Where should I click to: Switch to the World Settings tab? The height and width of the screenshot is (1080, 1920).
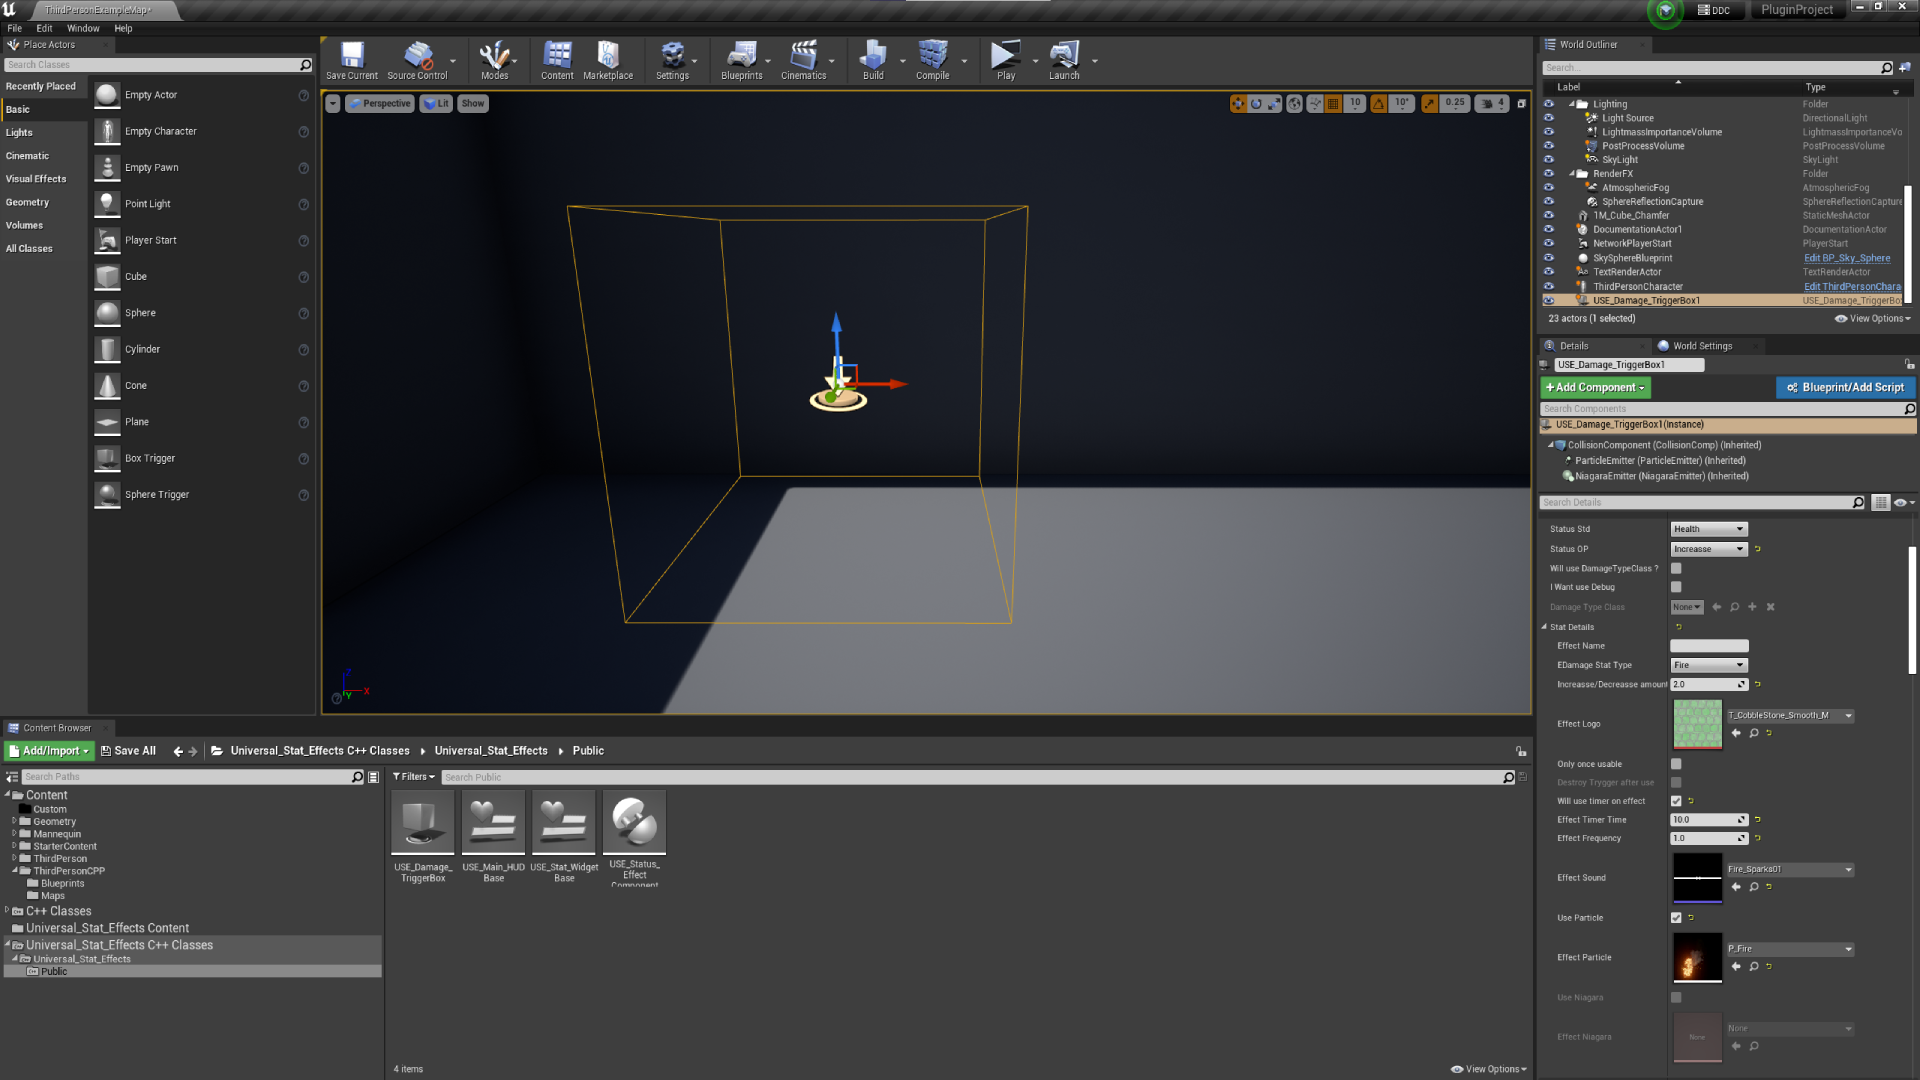1702,346
